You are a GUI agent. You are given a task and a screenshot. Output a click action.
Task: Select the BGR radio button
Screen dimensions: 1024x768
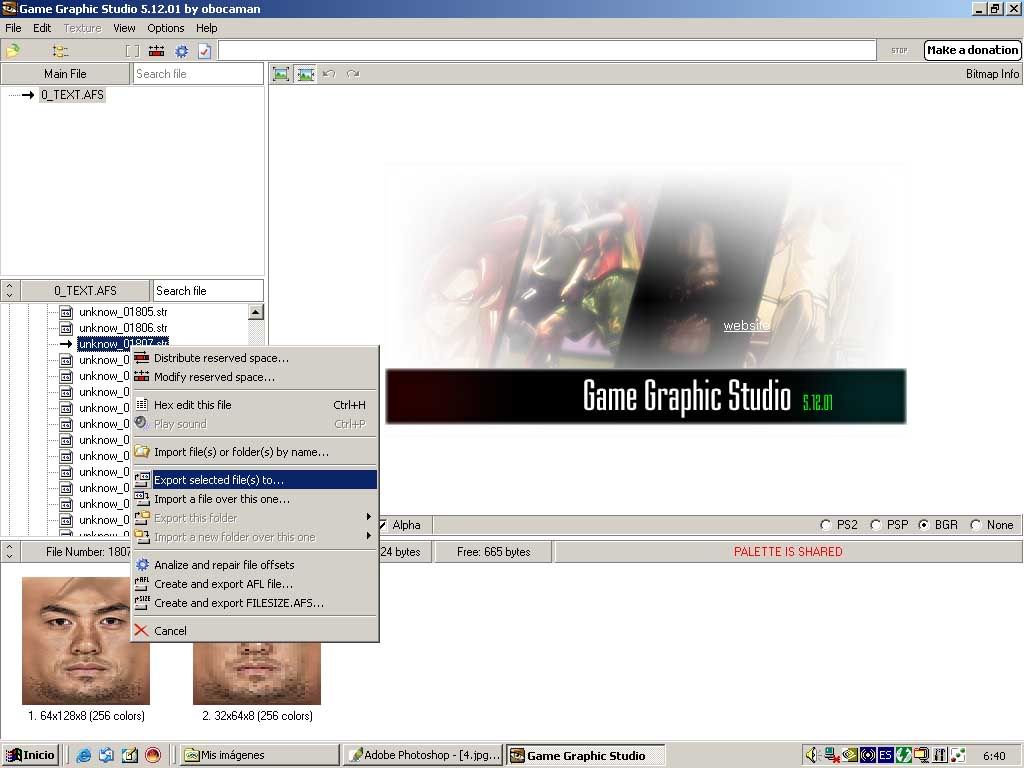click(923, 525)
